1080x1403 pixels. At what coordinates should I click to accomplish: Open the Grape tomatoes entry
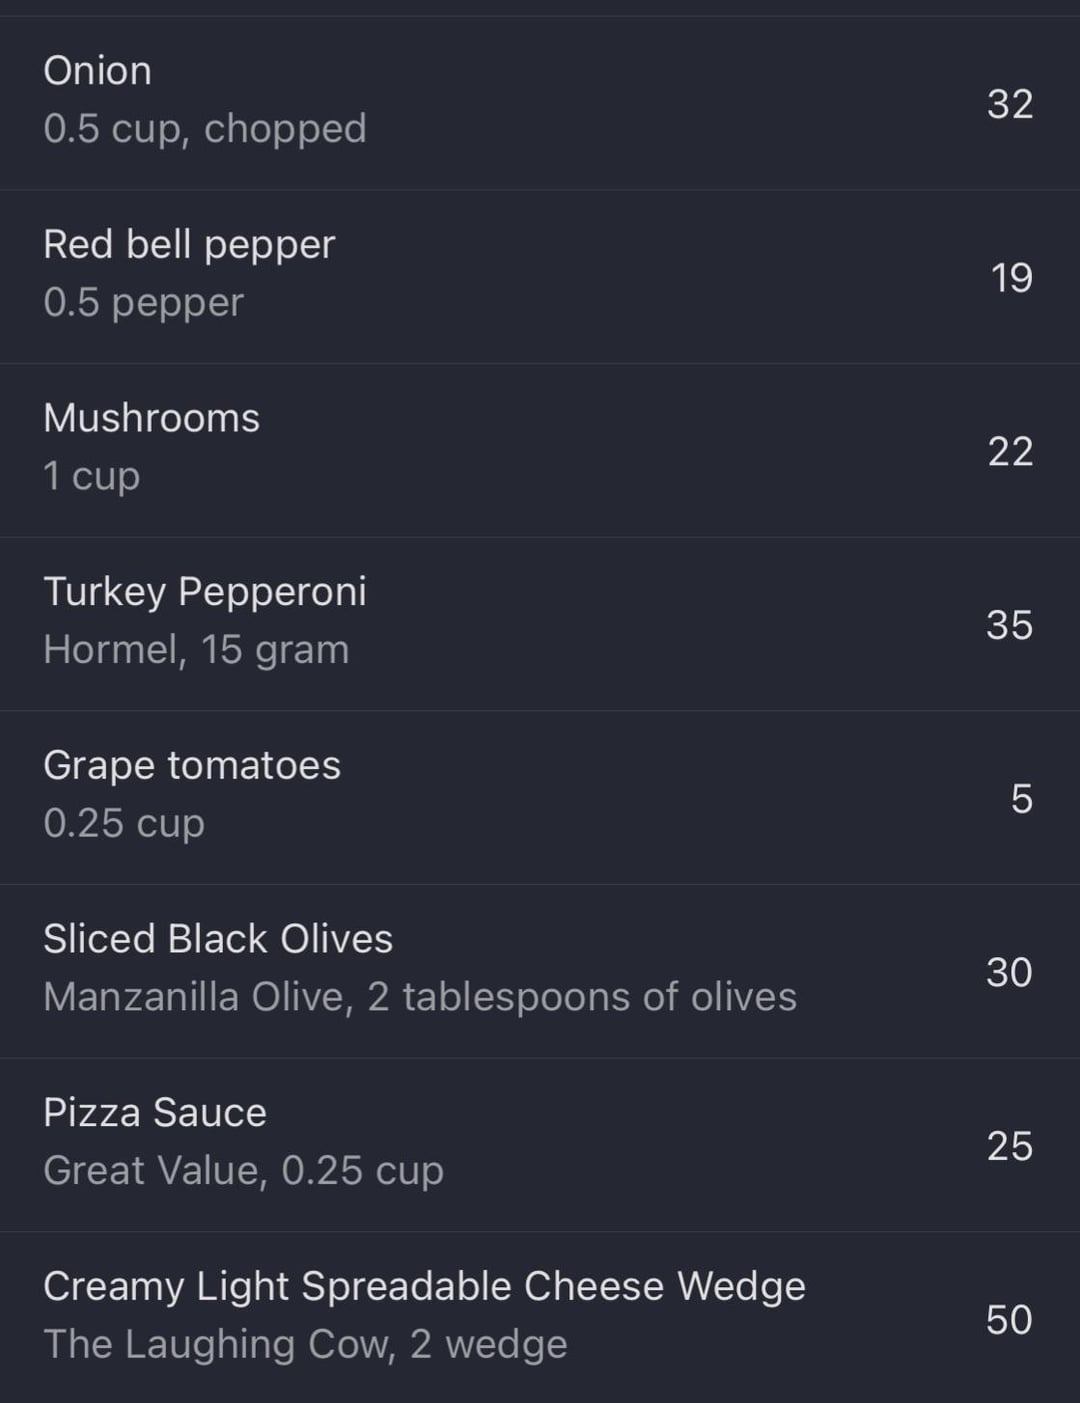[x=540, y=798]
